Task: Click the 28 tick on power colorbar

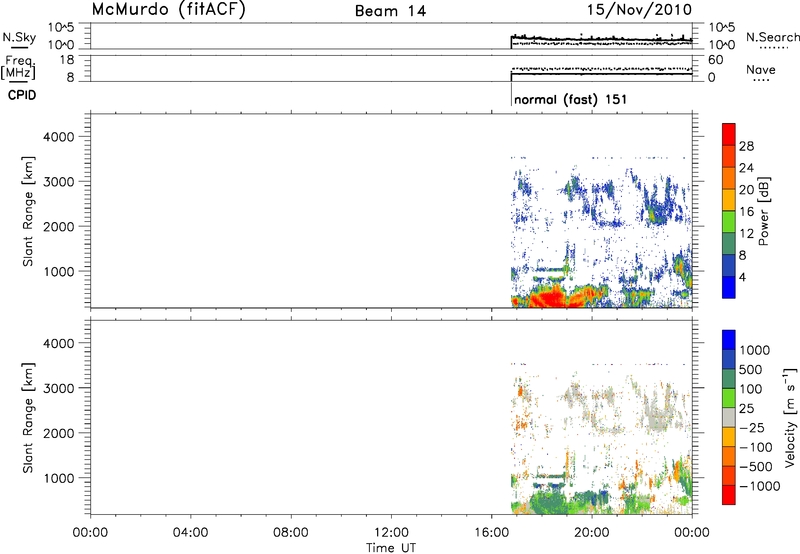Action: point(746,146)
